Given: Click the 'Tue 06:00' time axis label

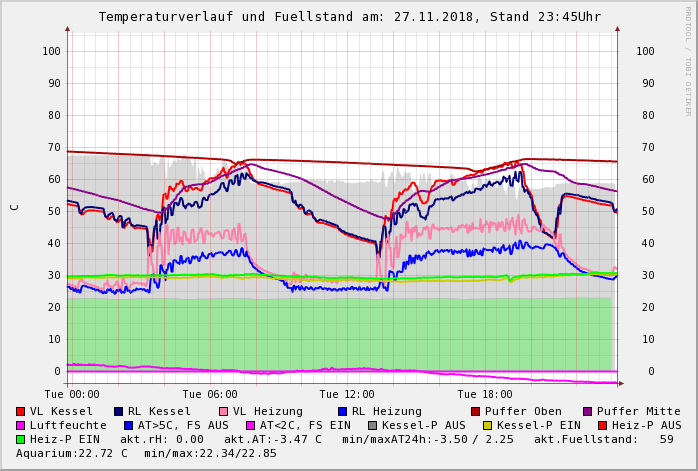Looking at the screenshot, I should point(210,394).
